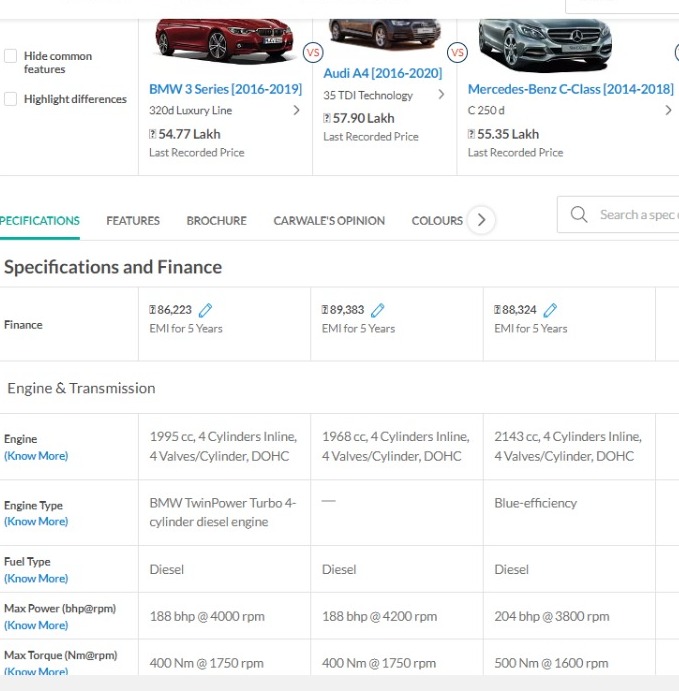Expand the BMW 320d Luxury Line variant chevron
The height and width of the screenshot is (691, 679).
click(x=297, y=110)
